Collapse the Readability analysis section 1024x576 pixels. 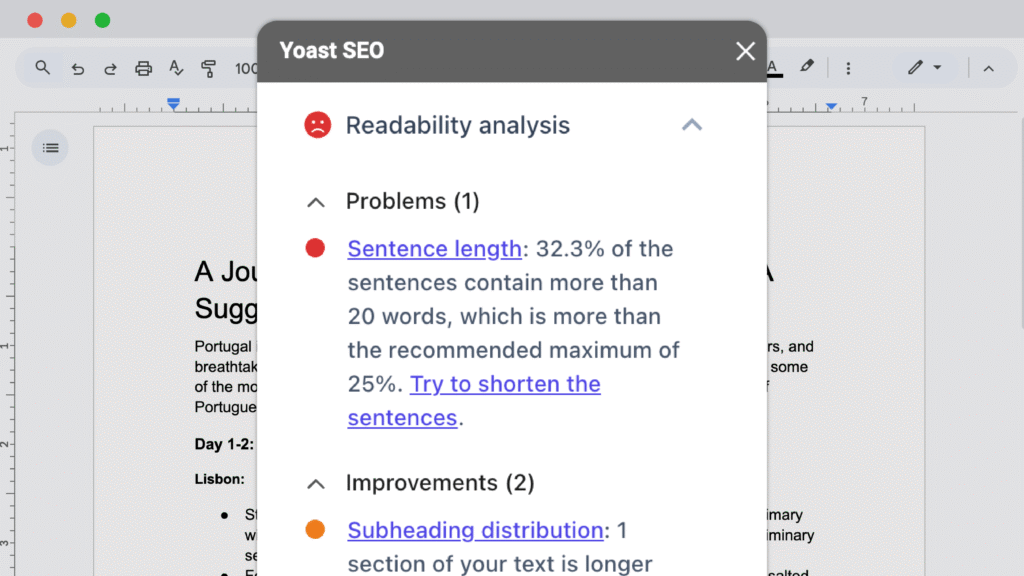pyautogui.click(x=692, y=125)
